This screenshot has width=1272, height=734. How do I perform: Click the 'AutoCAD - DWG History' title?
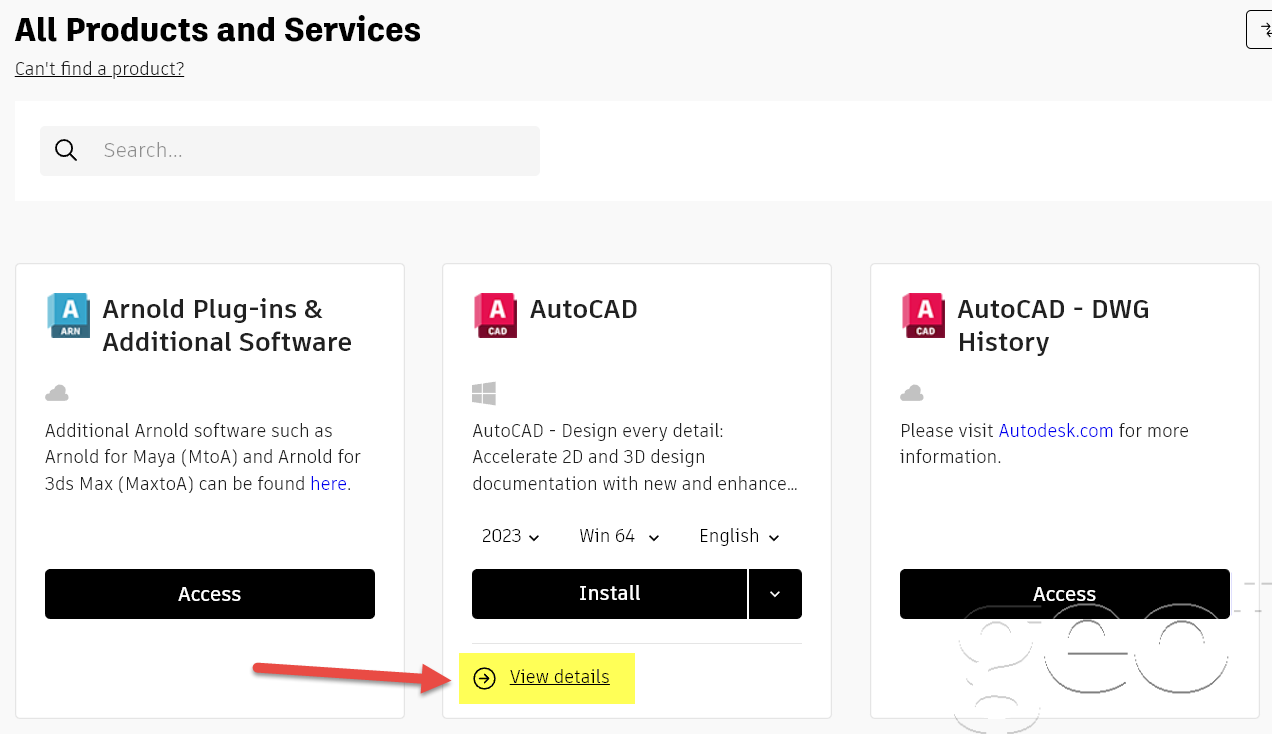coord(1054,326)
